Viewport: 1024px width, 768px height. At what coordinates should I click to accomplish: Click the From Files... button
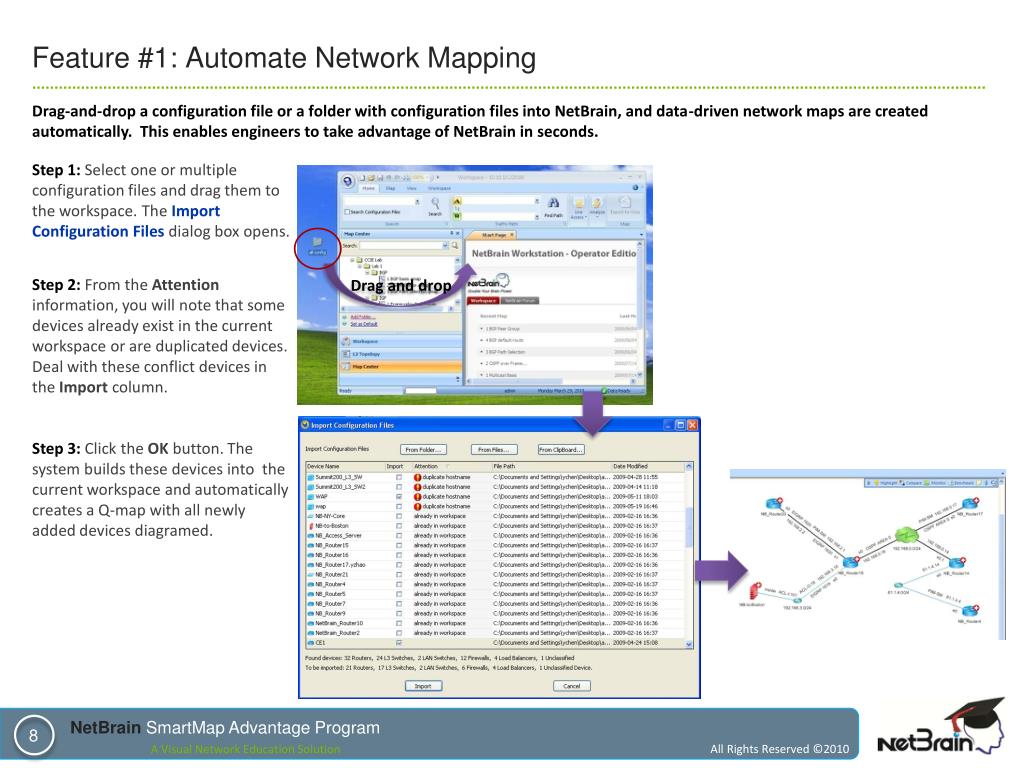tap(494, 449)
